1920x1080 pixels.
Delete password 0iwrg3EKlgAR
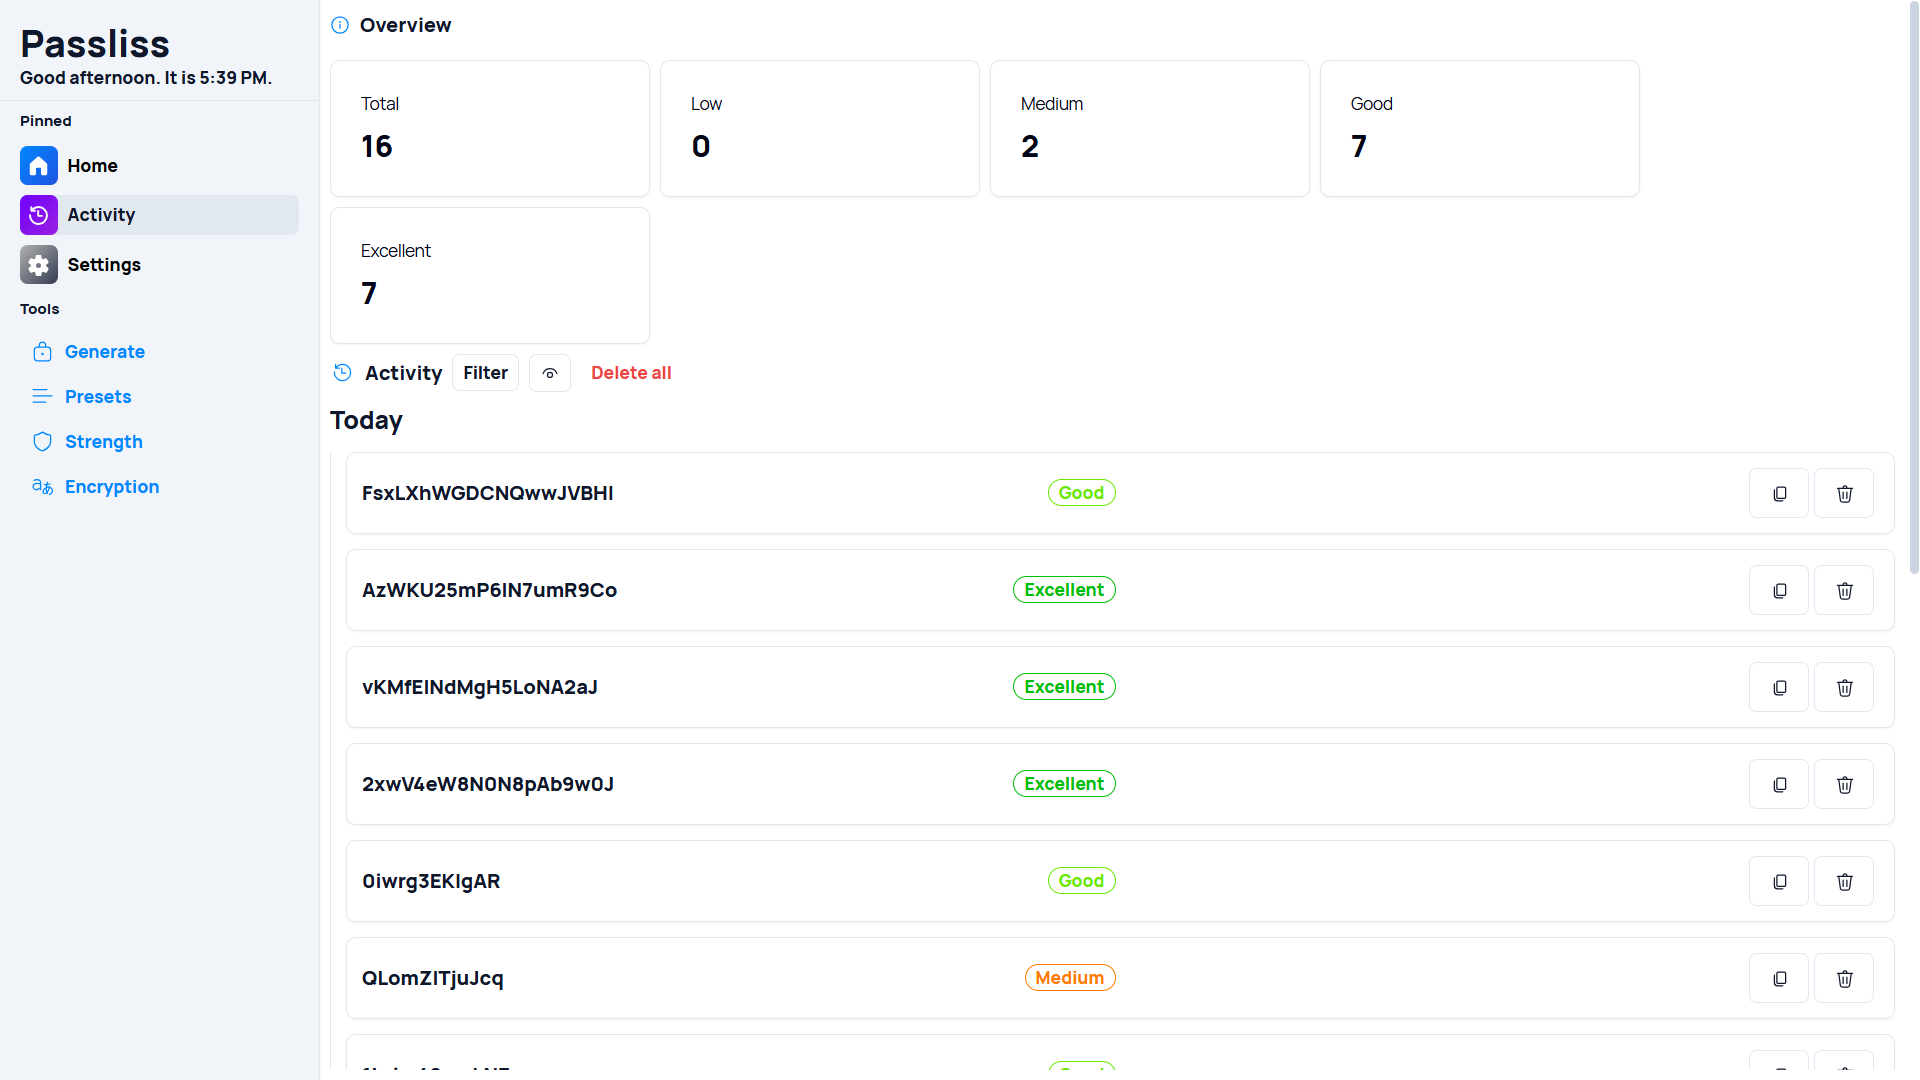(1844, 882)
